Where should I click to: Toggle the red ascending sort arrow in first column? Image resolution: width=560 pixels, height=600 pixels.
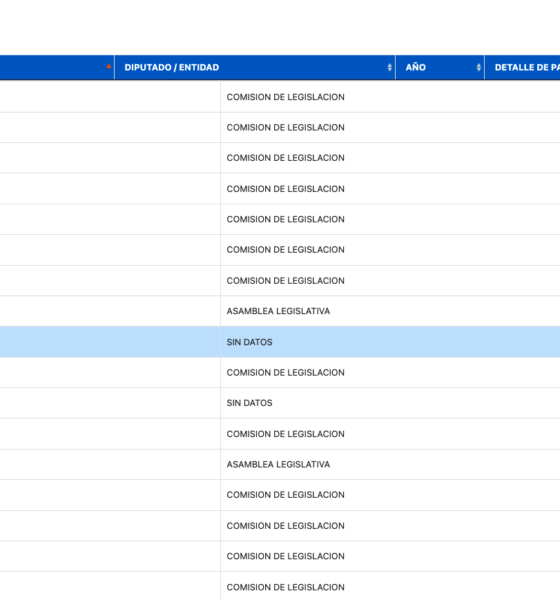[109, 66]
